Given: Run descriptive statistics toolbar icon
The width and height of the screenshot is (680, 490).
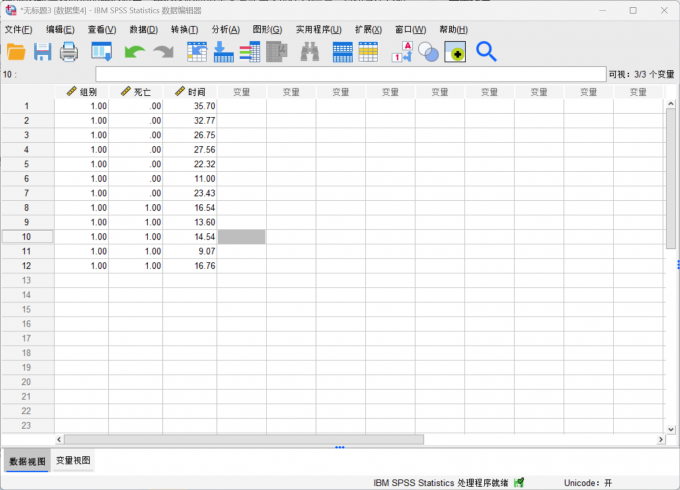Looking at the screenshot, I should [x=277, y=52].
